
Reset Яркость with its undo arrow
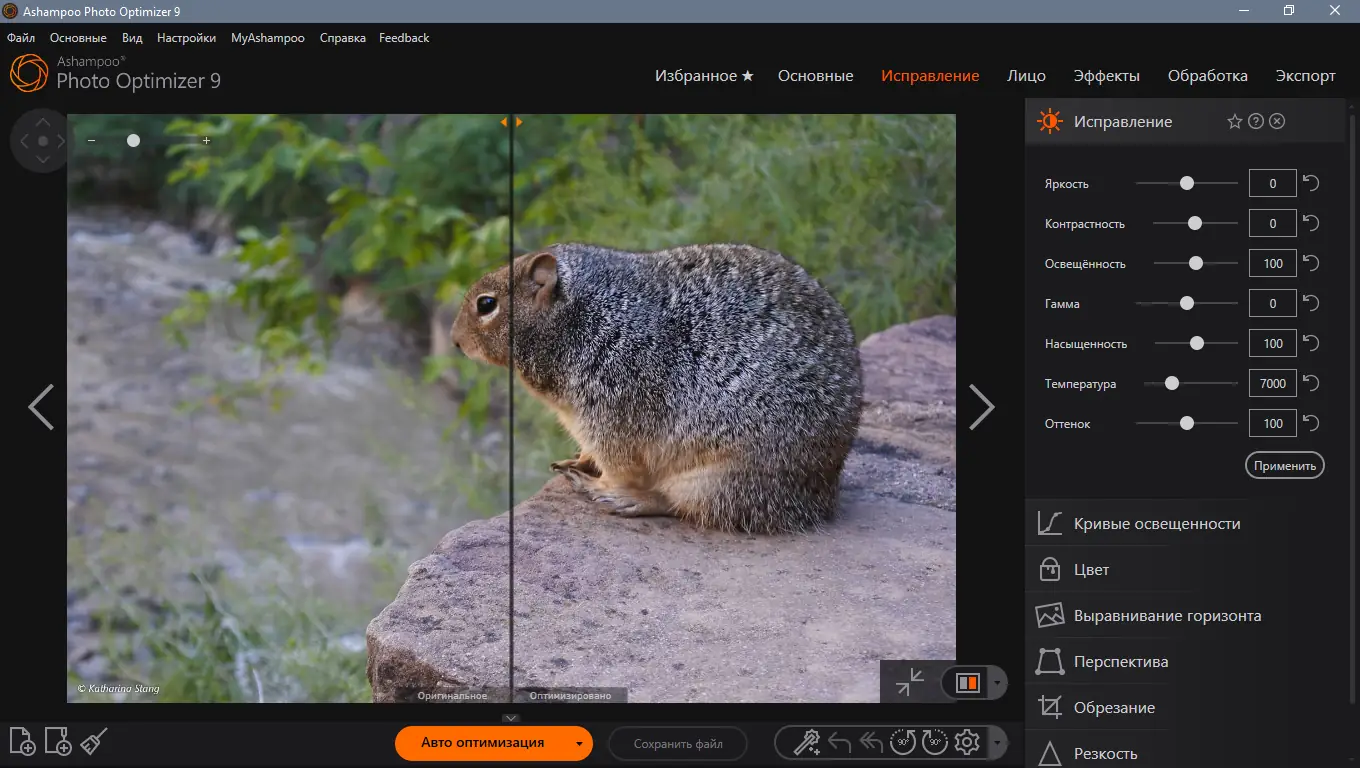coord(1311,183)
